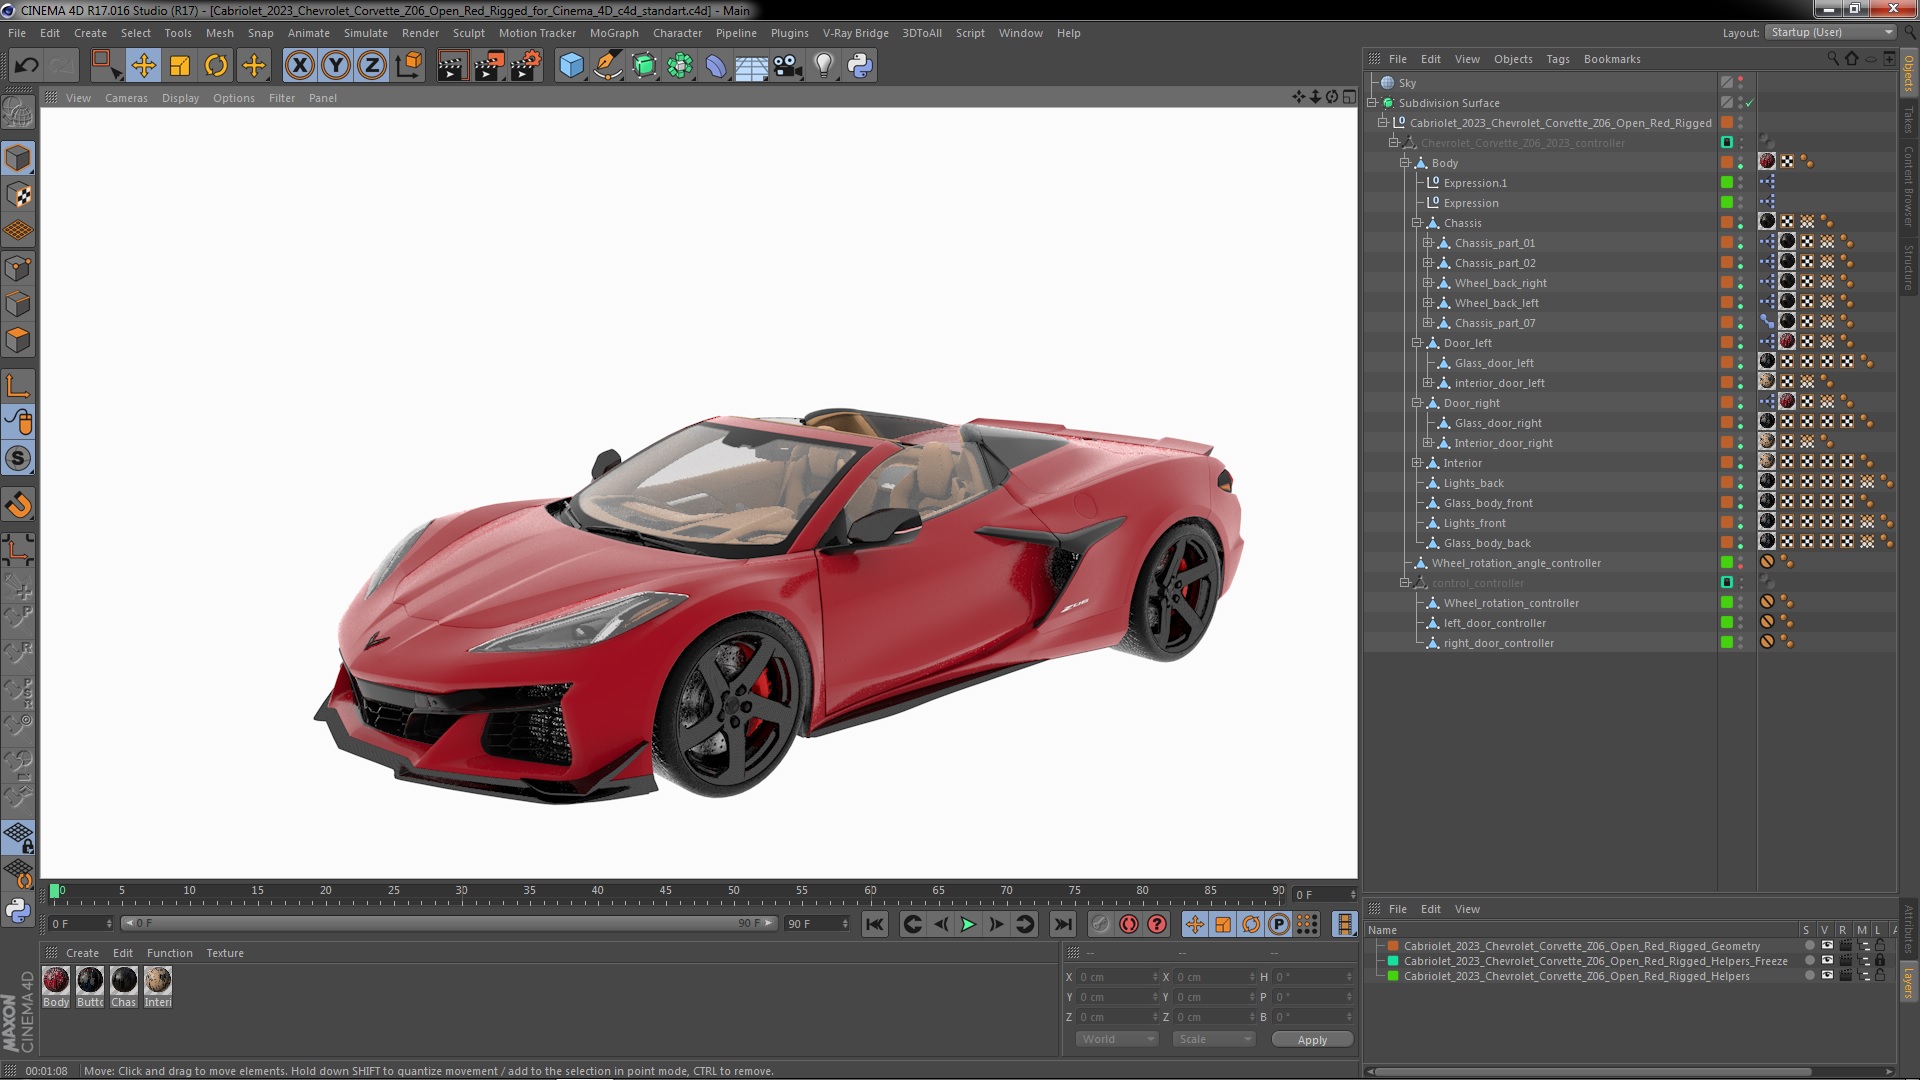Toggle Z axis lock
Screen dimensions: 1920x1080
372,66
